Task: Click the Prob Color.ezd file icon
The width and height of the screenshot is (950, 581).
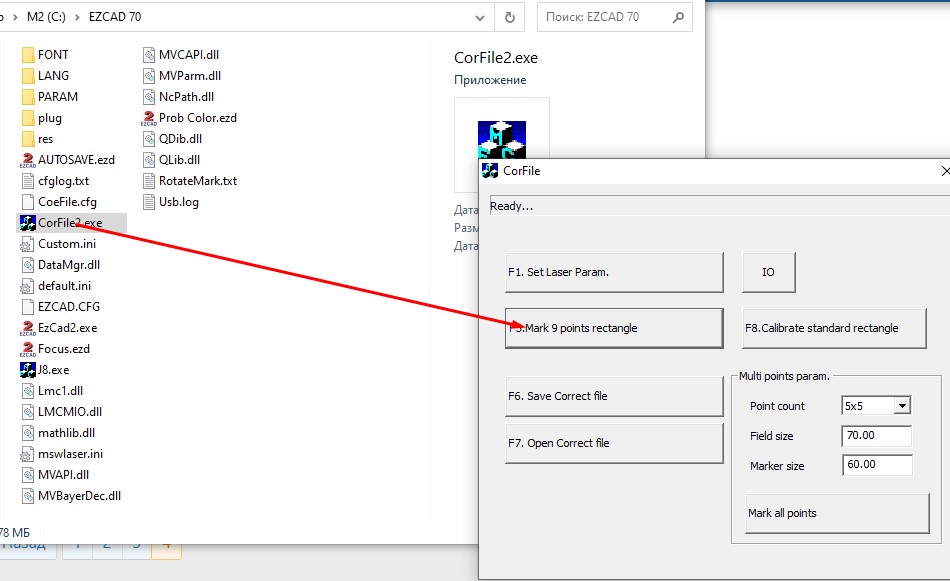Action: pos(149,118)
